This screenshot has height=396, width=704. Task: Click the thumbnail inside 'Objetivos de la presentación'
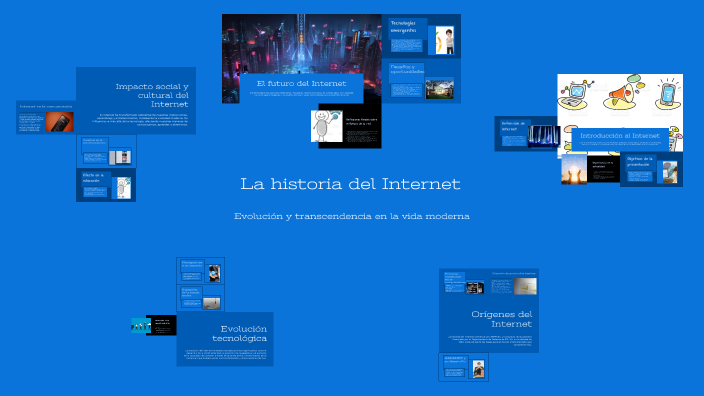point(670,172)
